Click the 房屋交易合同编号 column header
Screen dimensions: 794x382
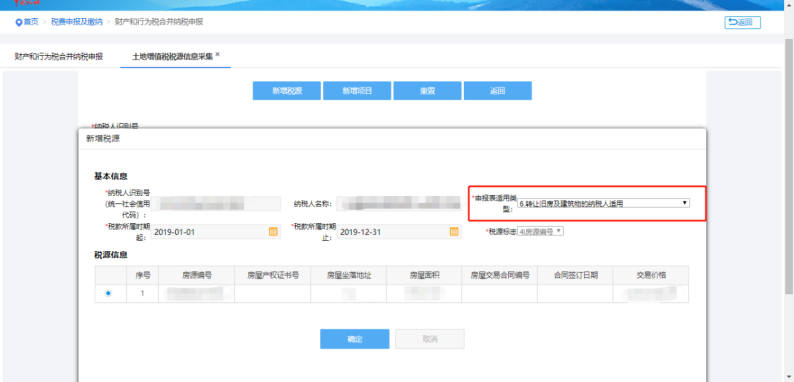pos(500,275)
